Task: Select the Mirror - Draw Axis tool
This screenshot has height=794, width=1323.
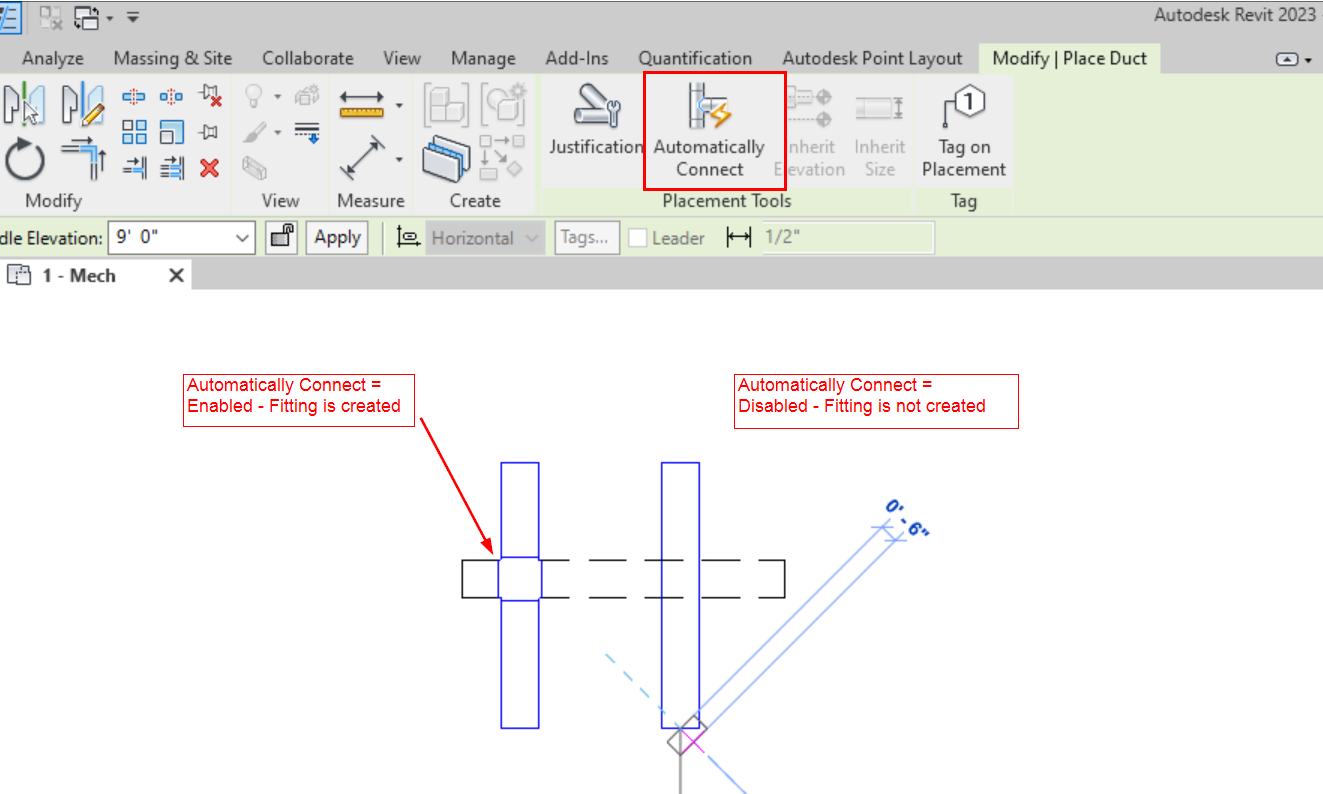Action: coord(82,104)
